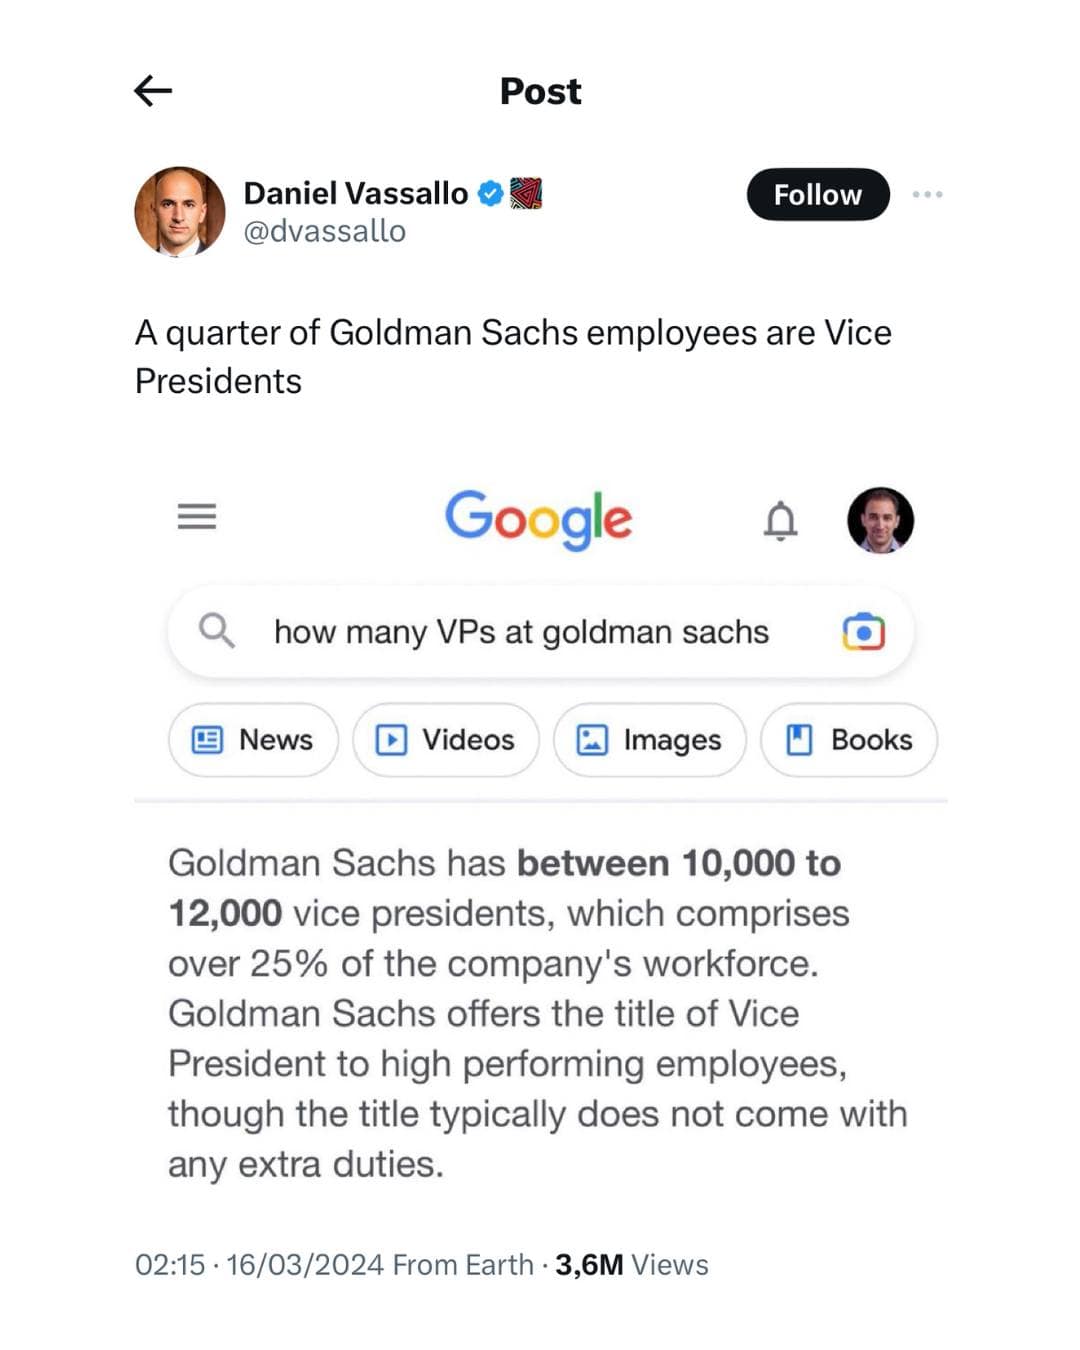Viewport: 1080px width, 1350px height.
Task: Open Google Lens camera icon in search bar
Action: coord(866,632)
